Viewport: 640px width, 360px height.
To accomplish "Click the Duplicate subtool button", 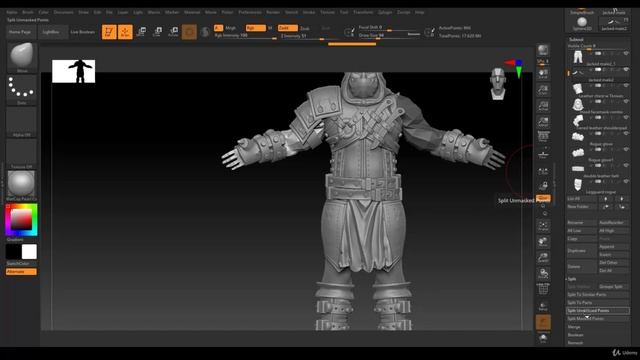I will 581,251.
